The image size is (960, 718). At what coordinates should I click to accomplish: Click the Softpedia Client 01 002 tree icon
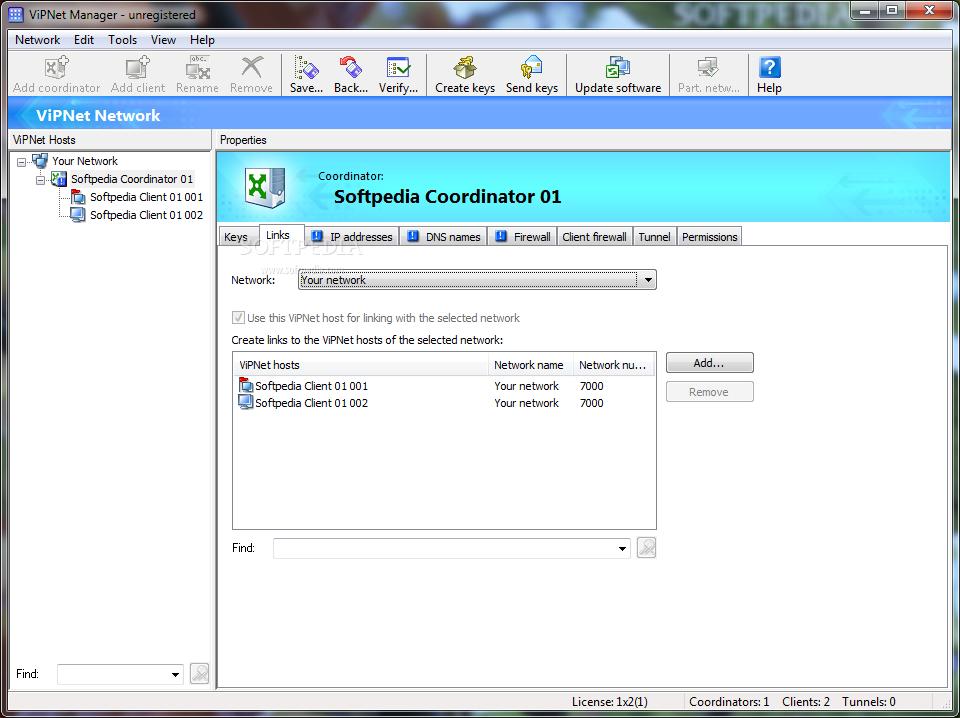[x=78, y=214]
